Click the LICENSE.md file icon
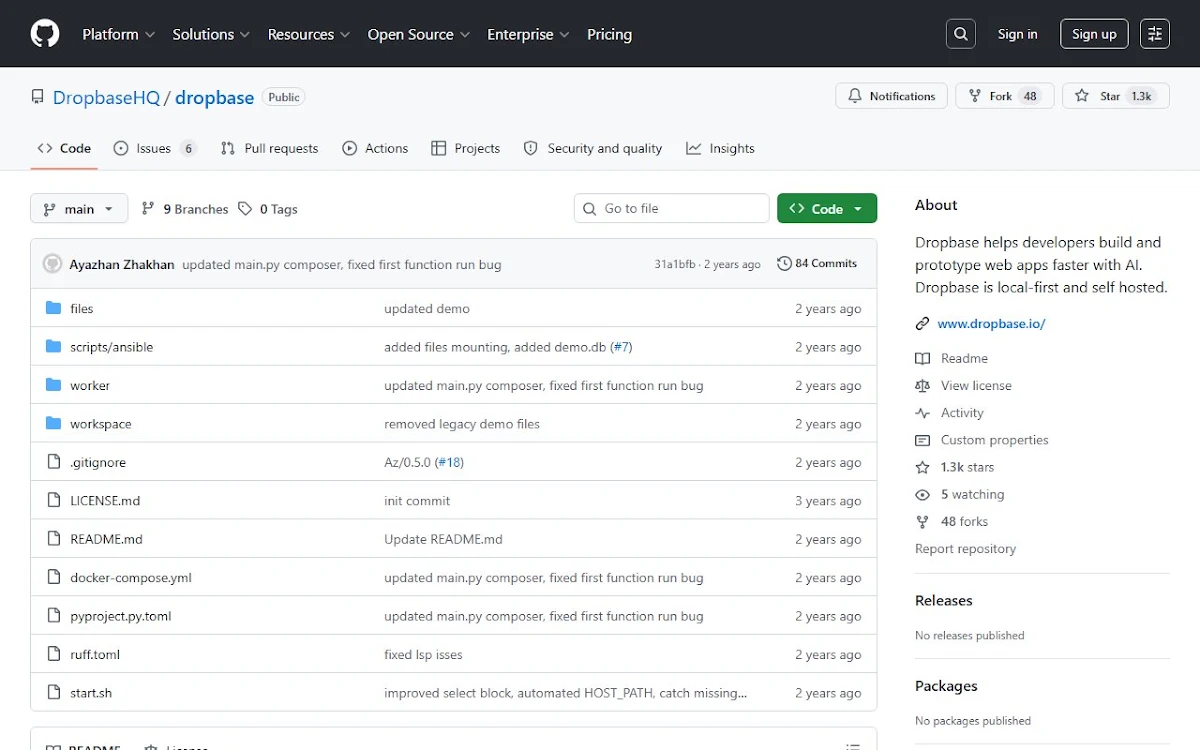Screen dimensions: 1200x750 54,500
